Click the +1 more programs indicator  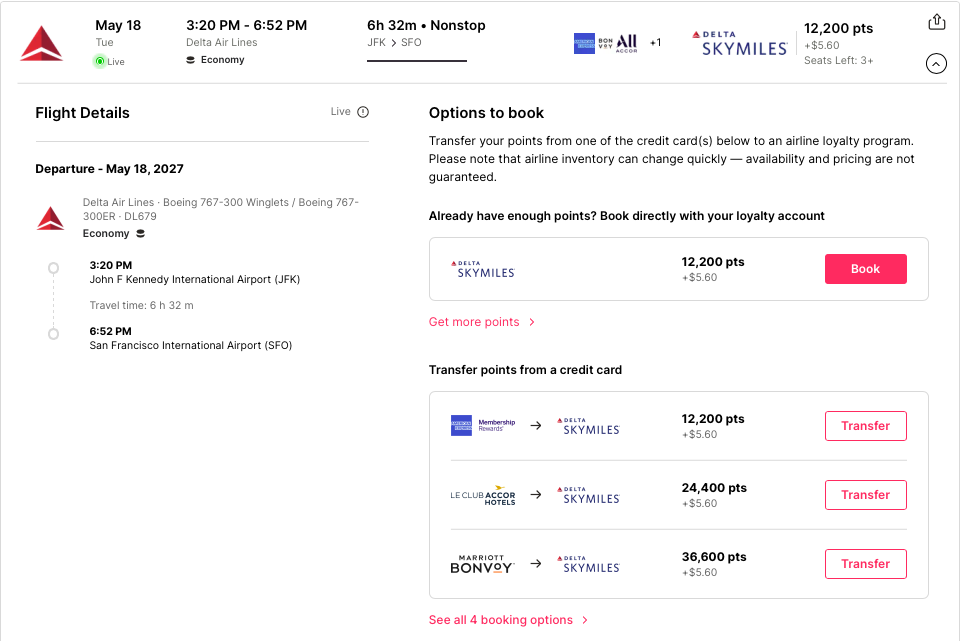point(655,42)
